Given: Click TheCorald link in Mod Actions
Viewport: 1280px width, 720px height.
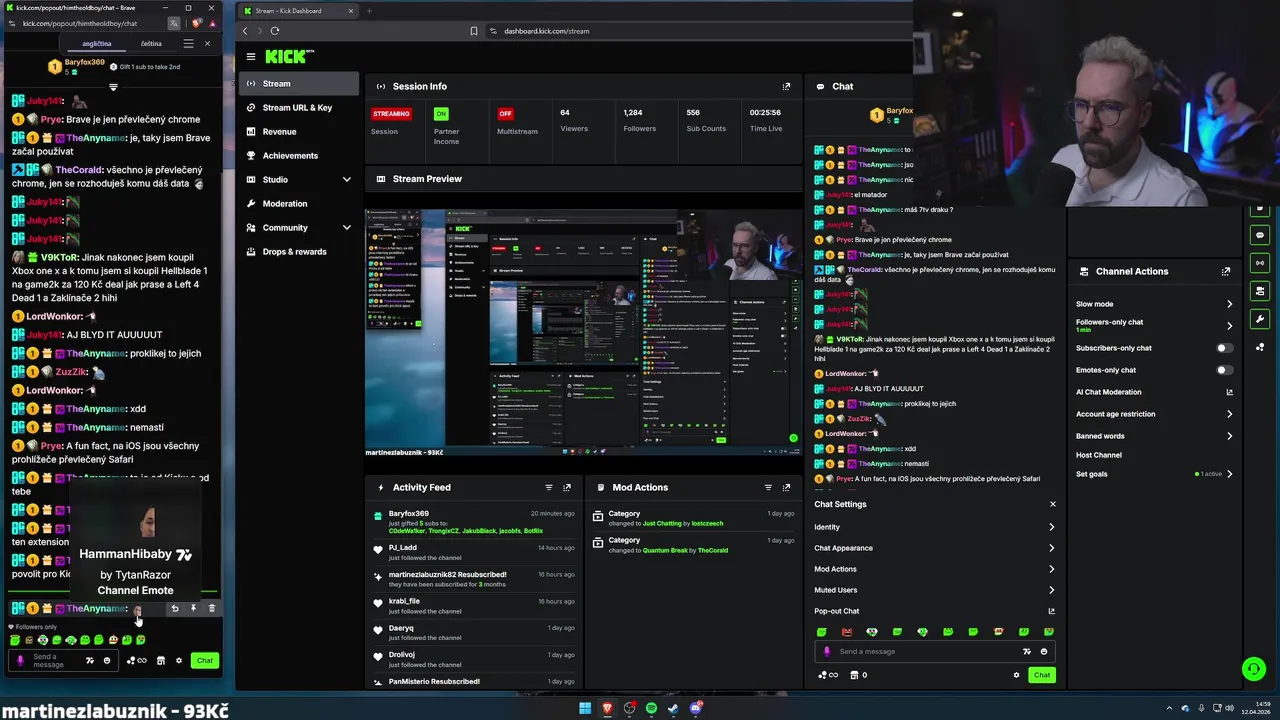Looking at the screenshot, I should 713,550.
